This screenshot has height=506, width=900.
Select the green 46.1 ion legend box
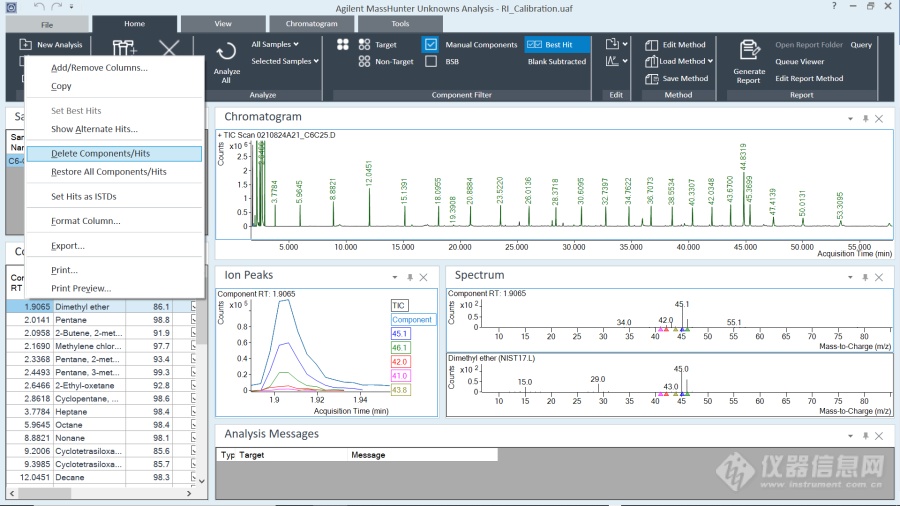pos(399,348)
